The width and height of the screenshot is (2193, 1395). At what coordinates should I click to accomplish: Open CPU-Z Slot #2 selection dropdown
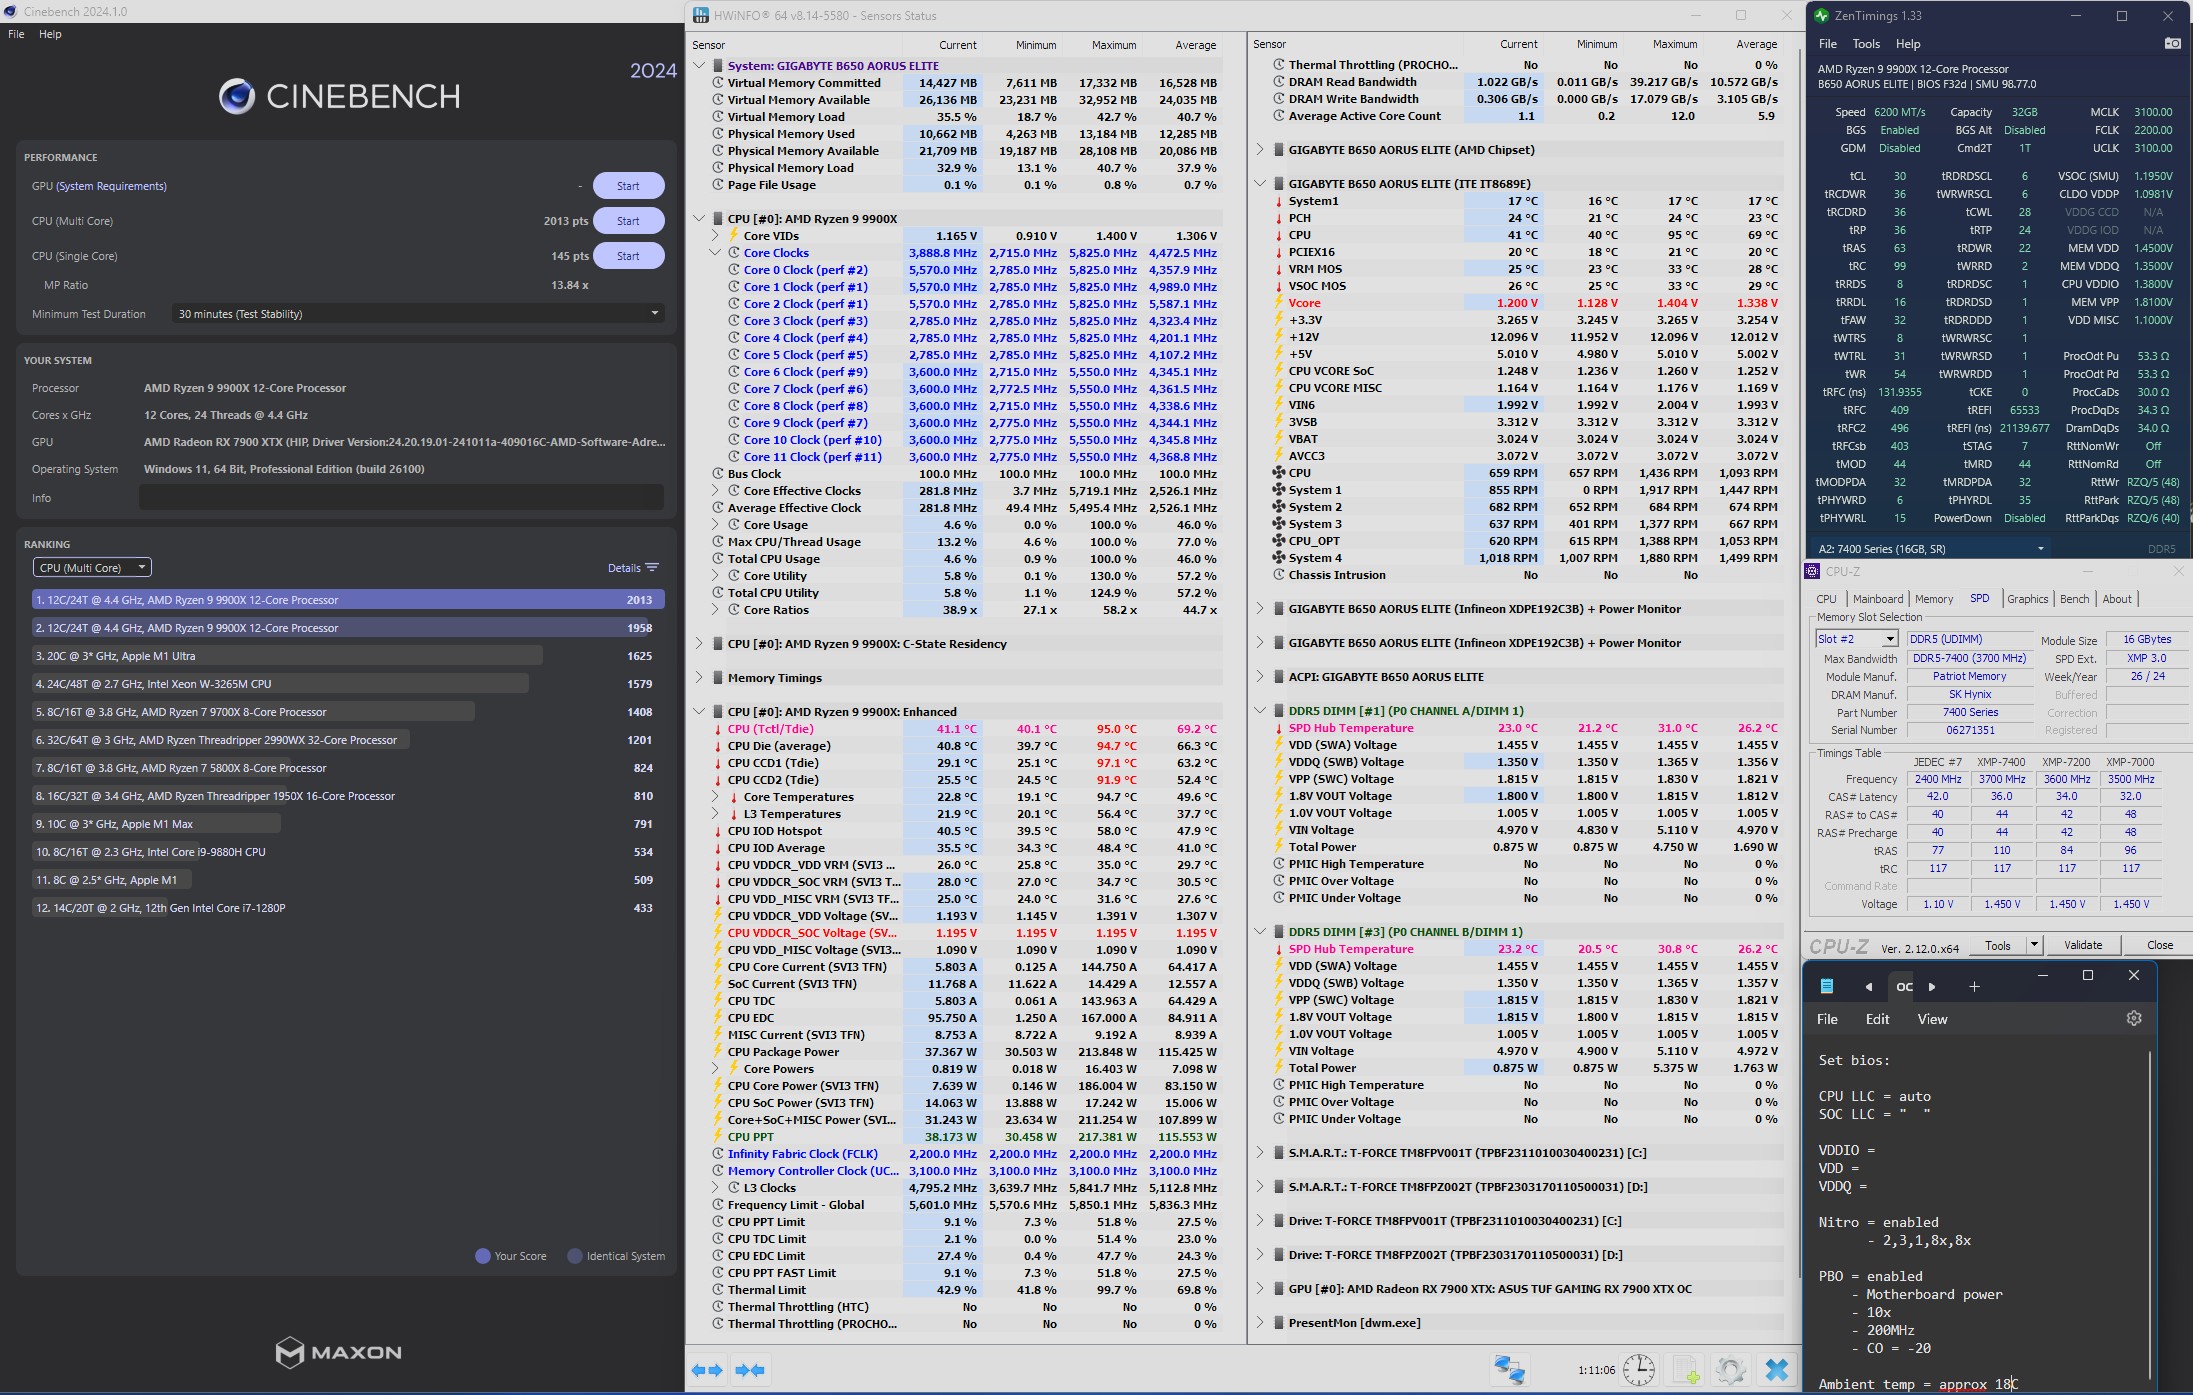pyautogui.click(x=1856, y=639)
